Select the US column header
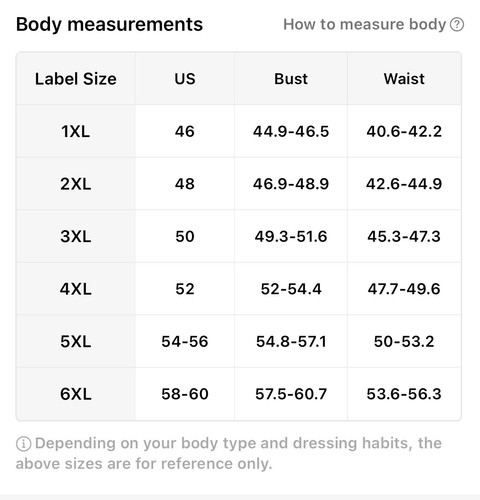The height and width of the screenshot is (500, 480). coord(185,79)
